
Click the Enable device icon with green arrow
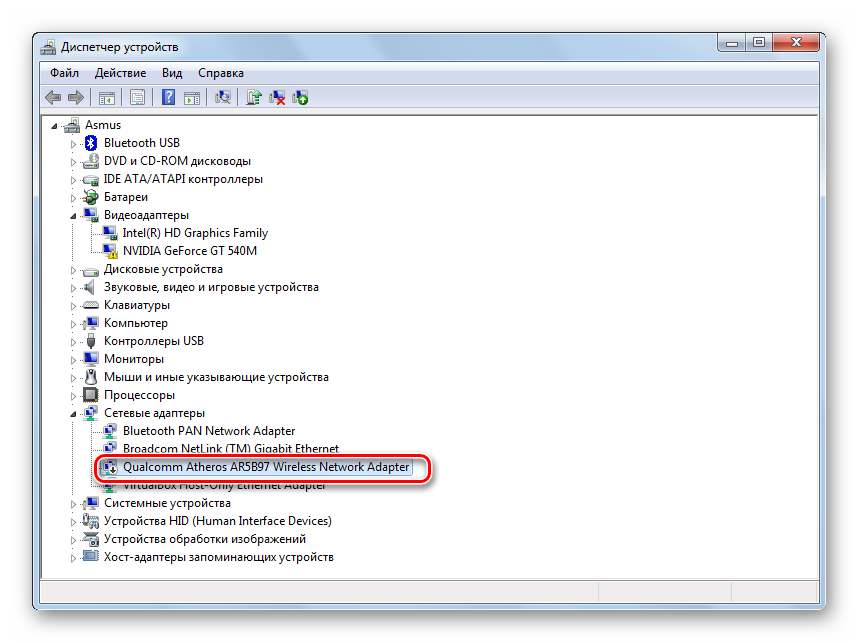[300, 97]
